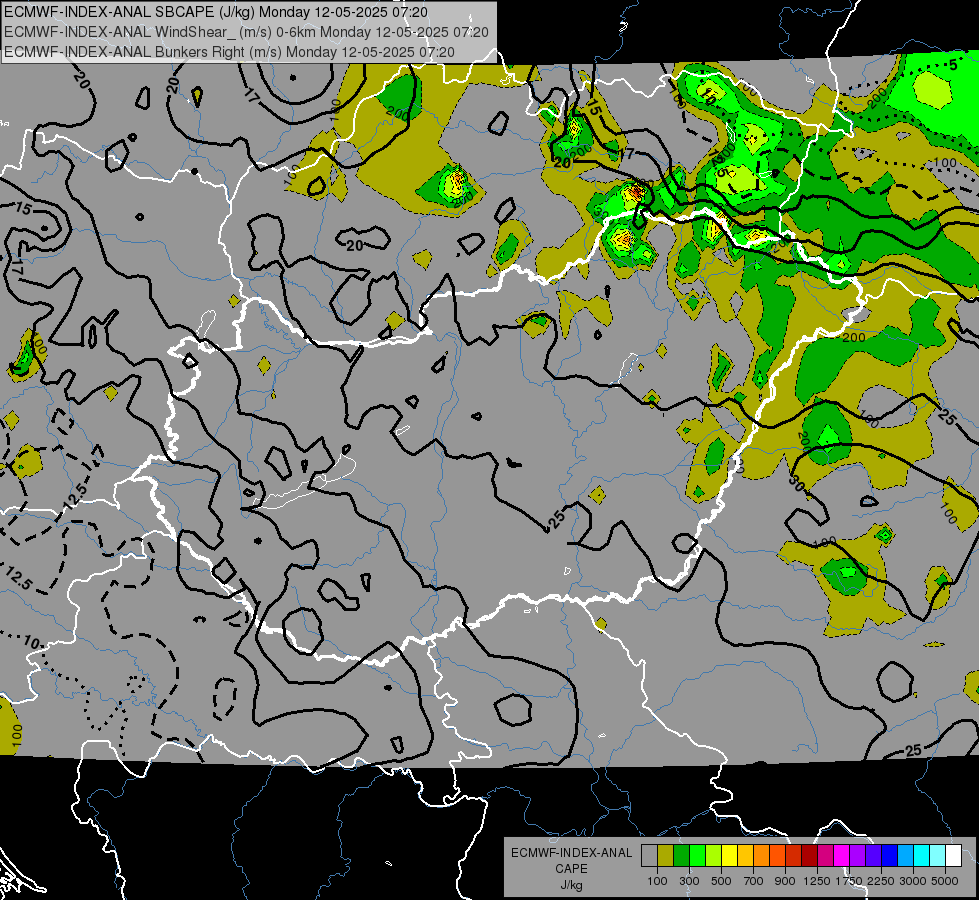
Task: Click the 5000 legend scale value
Action: (x=945, y=881)
